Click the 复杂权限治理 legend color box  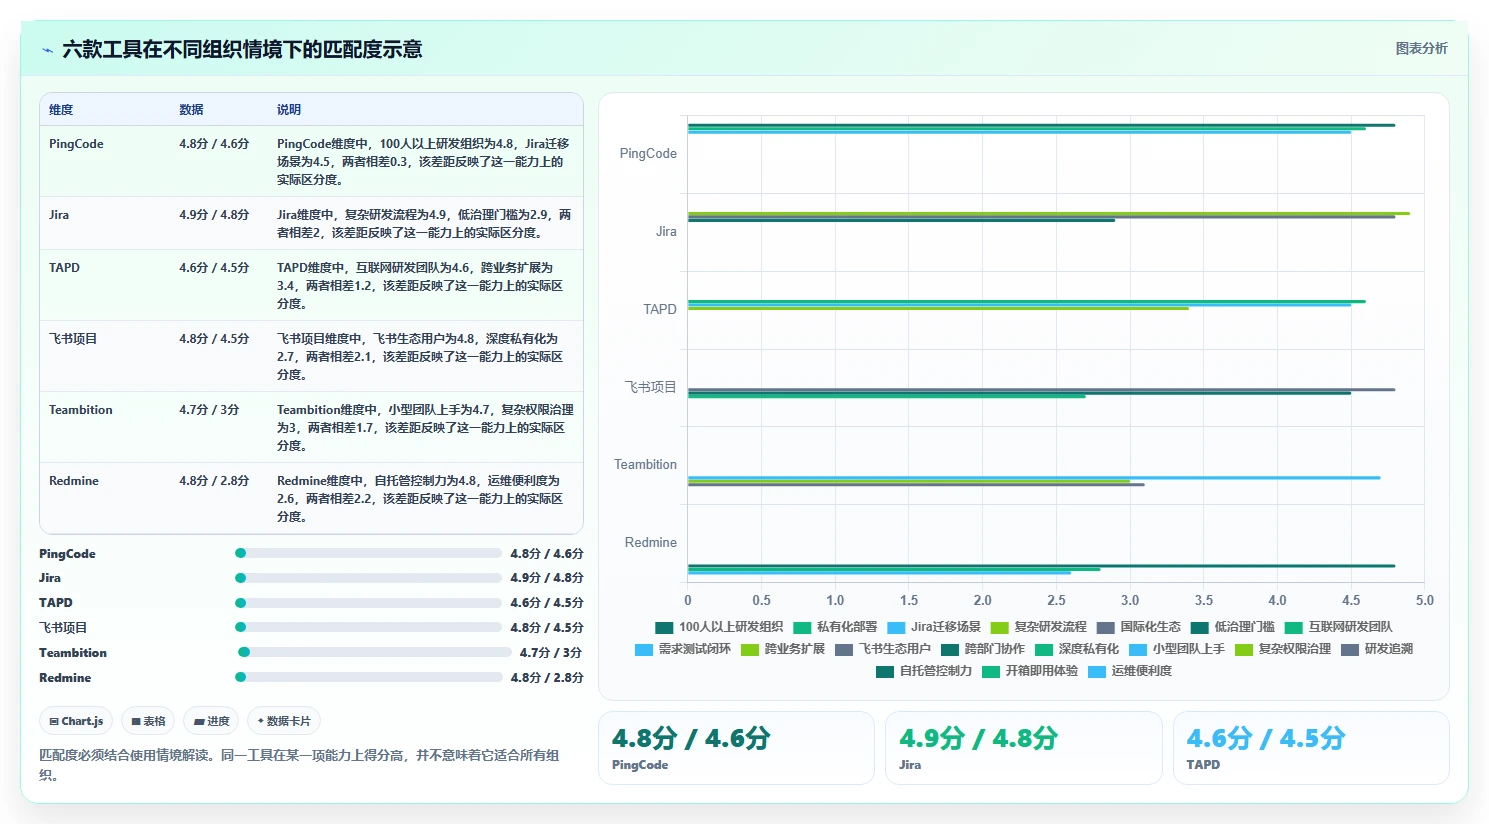pyautogui.click(x=1244, y=649)
